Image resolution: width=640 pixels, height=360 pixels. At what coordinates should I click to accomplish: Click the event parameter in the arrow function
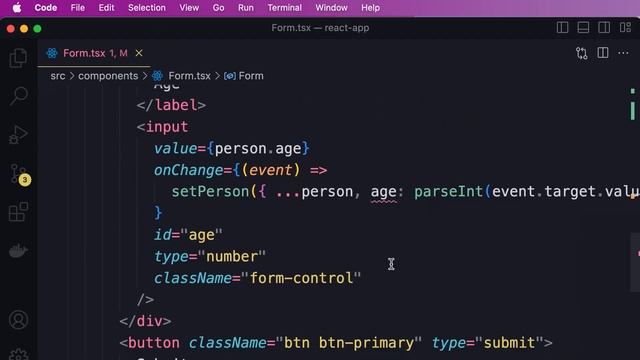tap(271, 170)
